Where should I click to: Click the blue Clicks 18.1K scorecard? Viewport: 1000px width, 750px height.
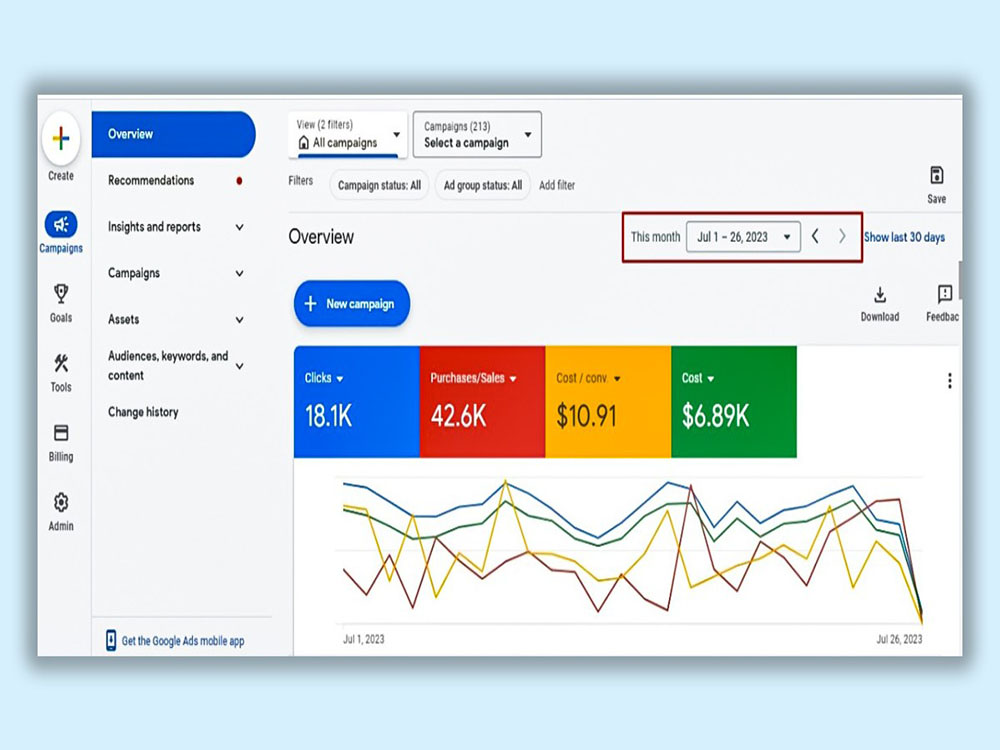(357, 402)
